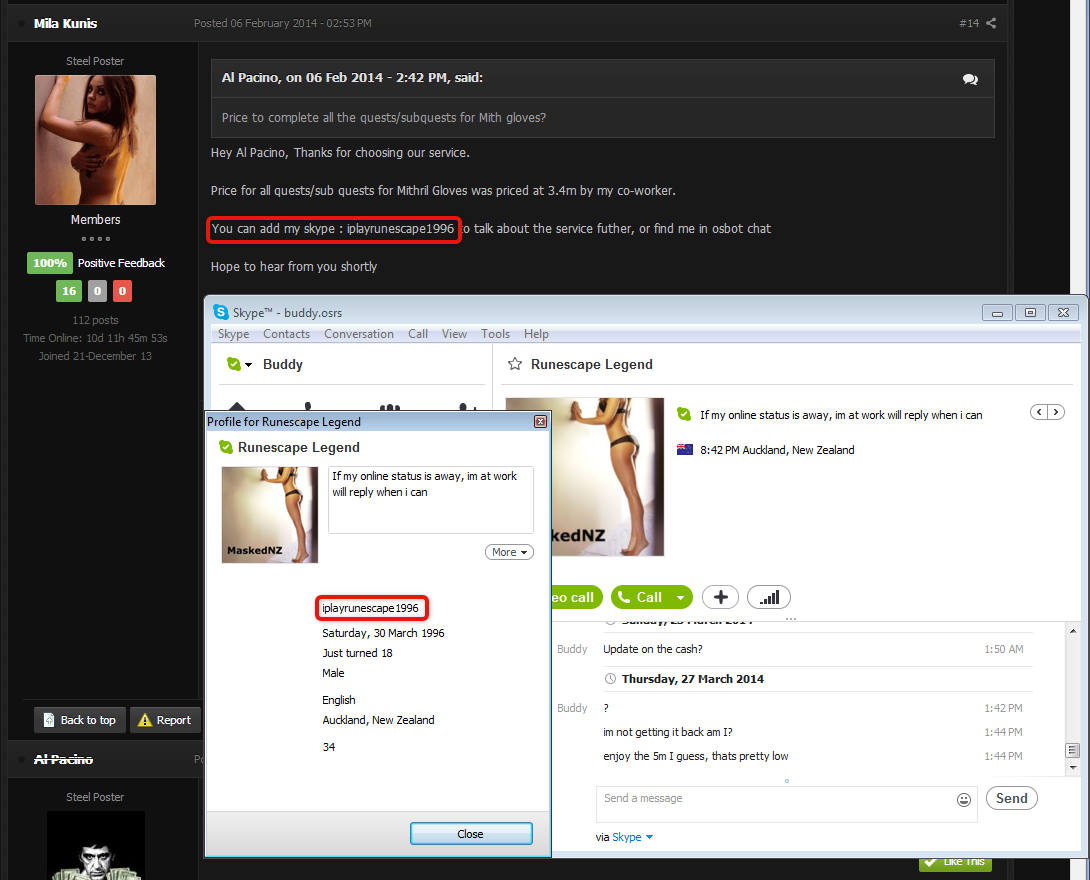The image size is (1090, 880).
Task: Open Mila Kunis profile name link
Action: tap(65, 23)
